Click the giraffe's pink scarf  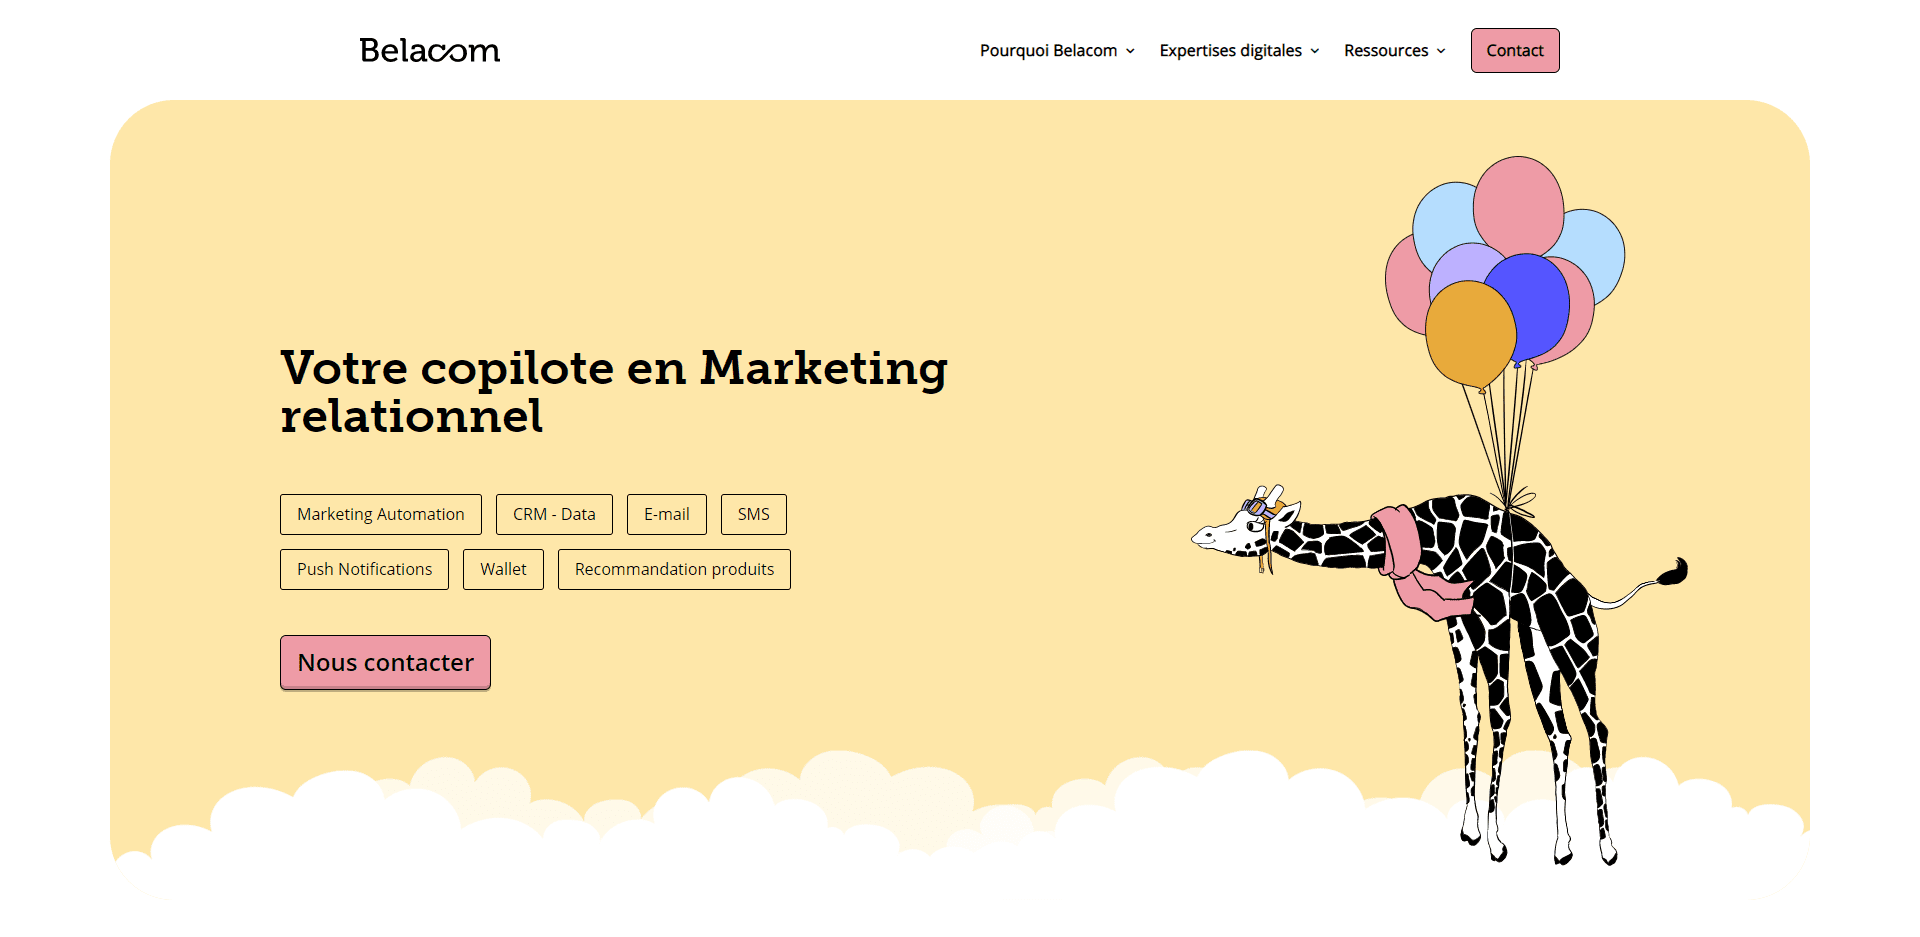coord(1415,565)
